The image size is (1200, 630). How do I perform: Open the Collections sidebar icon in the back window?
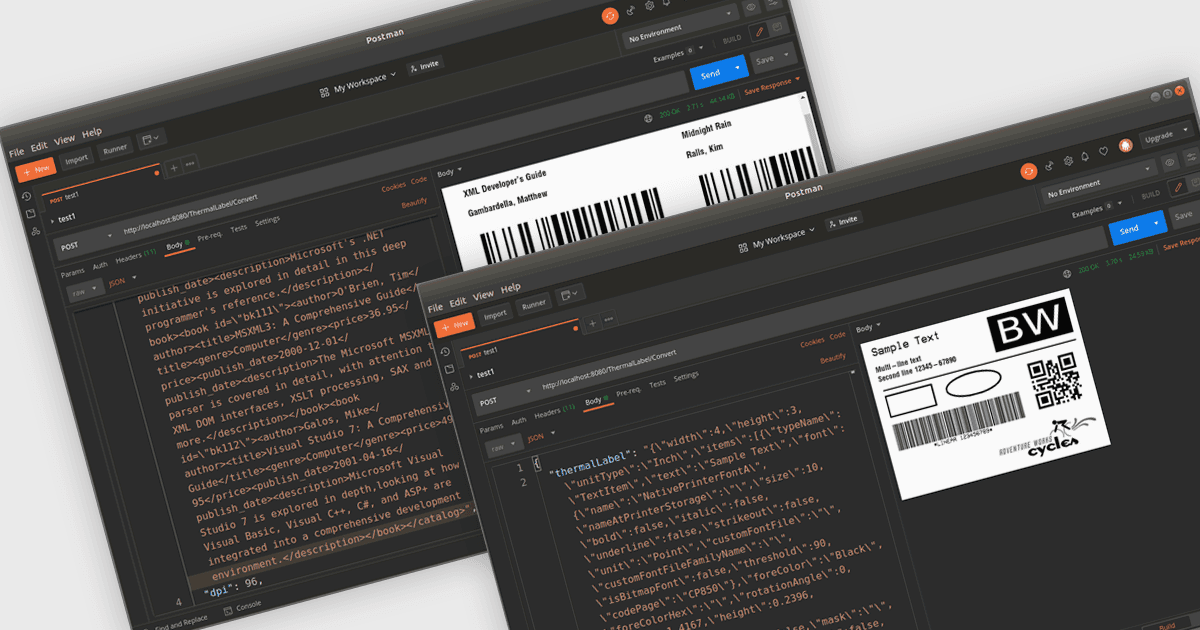(31, 214)
